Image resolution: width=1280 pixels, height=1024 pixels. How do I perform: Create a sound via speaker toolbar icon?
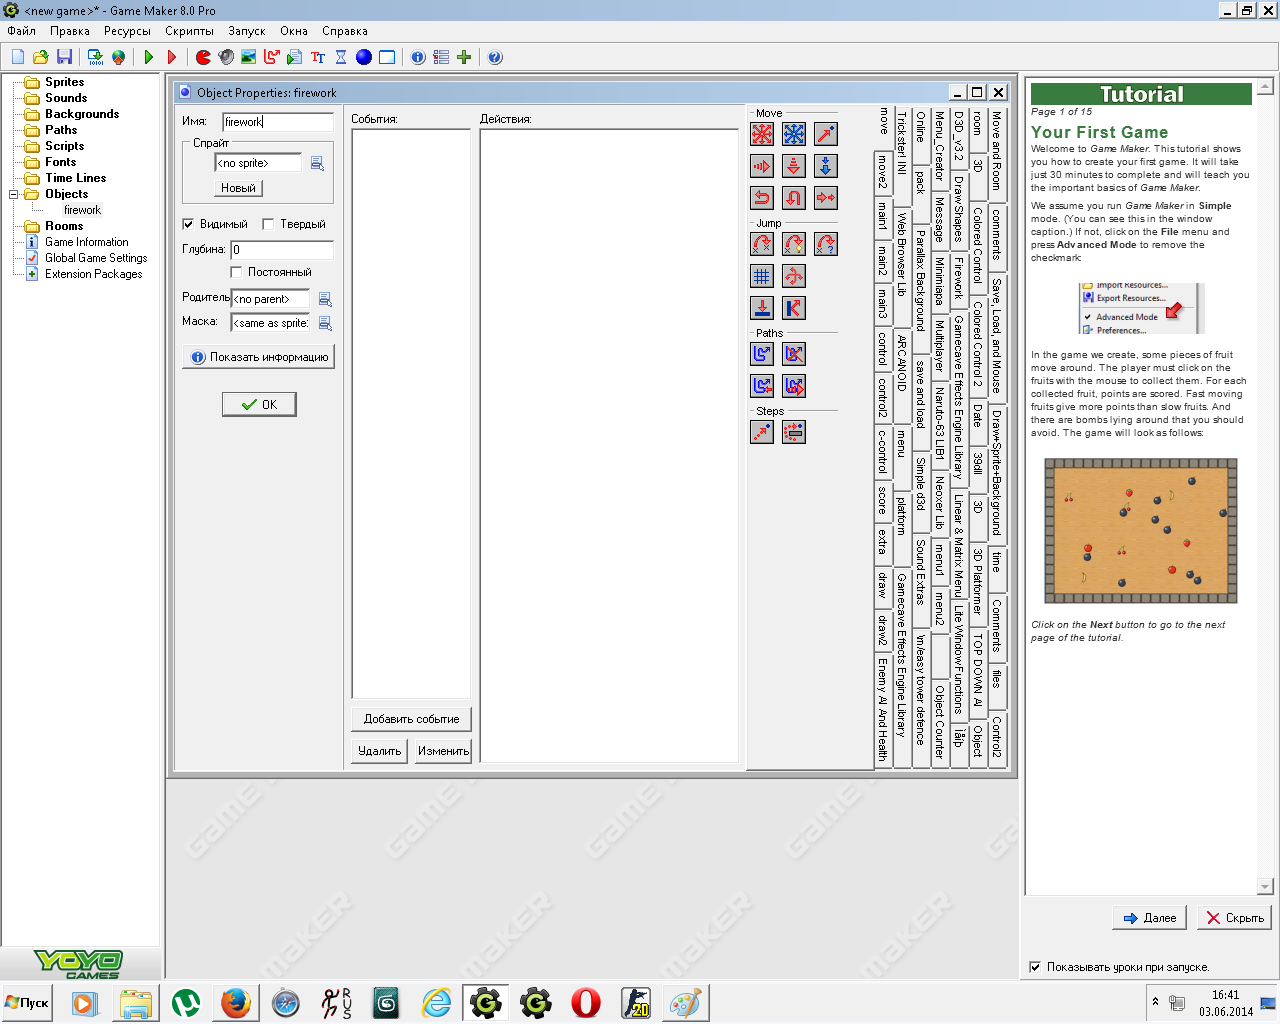[x=226, y=57]
